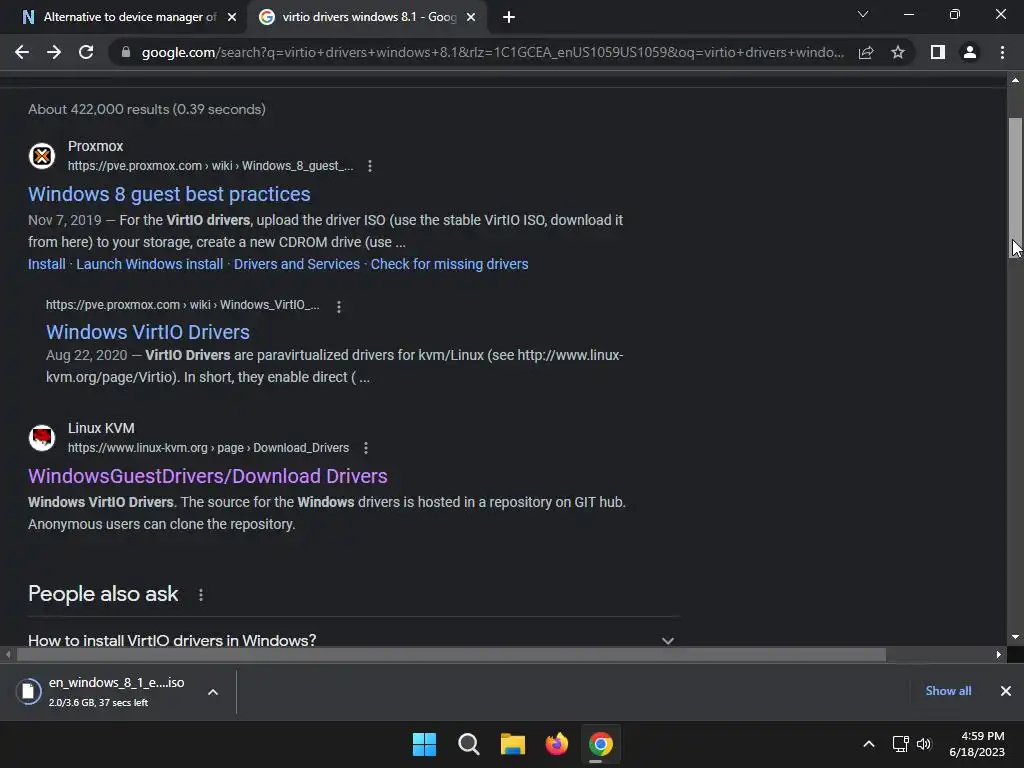
Task: Click scroll up arrow of vertical scrollbar
Action: pyautogui.click(x=1015, y=80)
